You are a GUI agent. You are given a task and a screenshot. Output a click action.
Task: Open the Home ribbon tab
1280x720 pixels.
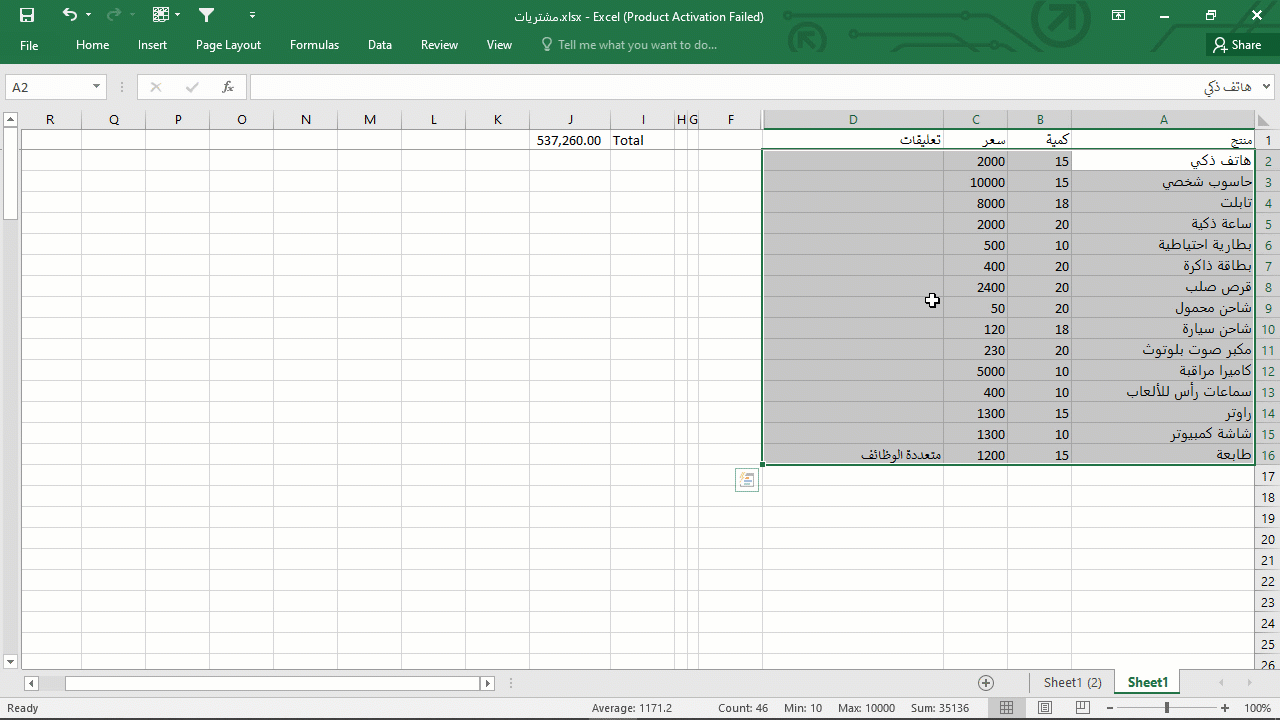point(92,45)
